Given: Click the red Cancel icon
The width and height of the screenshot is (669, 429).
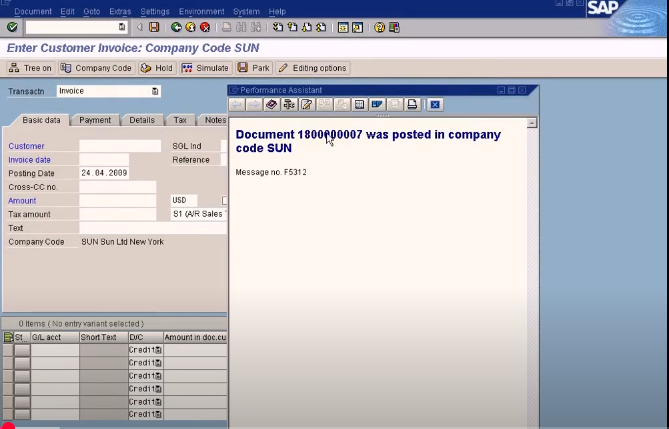Looking at the screenshot, I should pyautogui.click(x=205, y=27).
